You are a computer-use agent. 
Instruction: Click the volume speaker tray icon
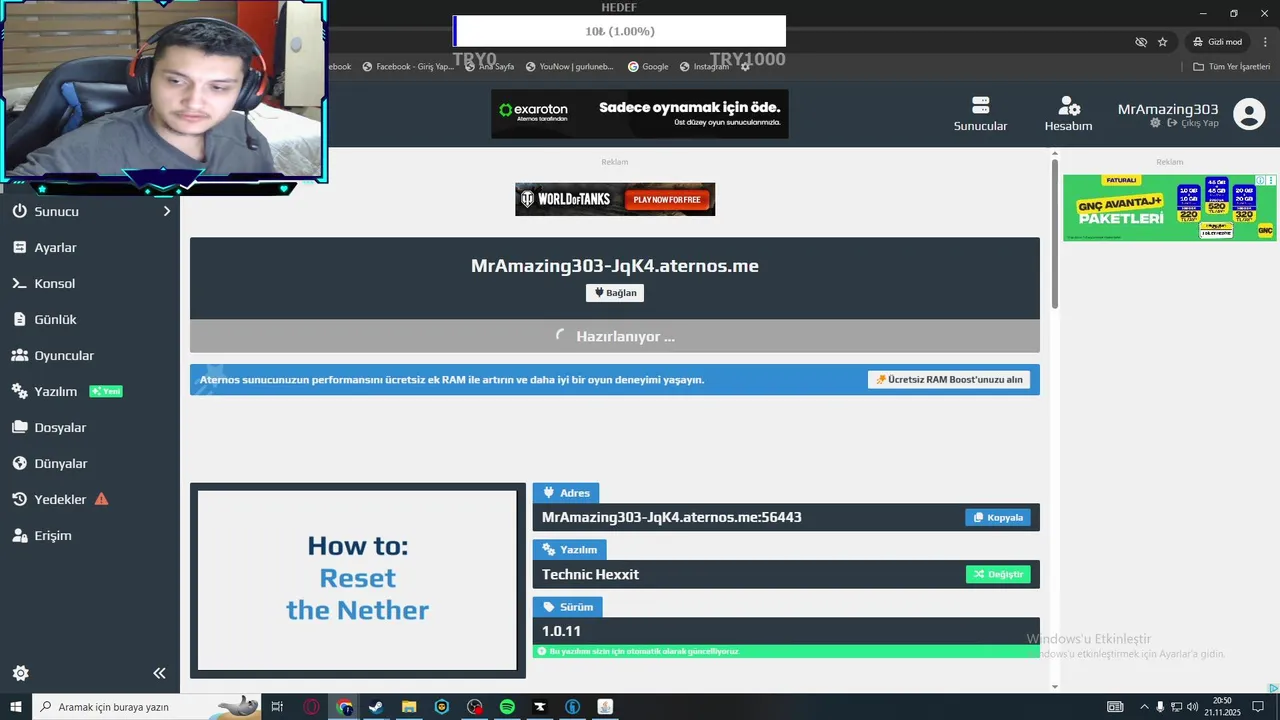(x=1192, y=707)
